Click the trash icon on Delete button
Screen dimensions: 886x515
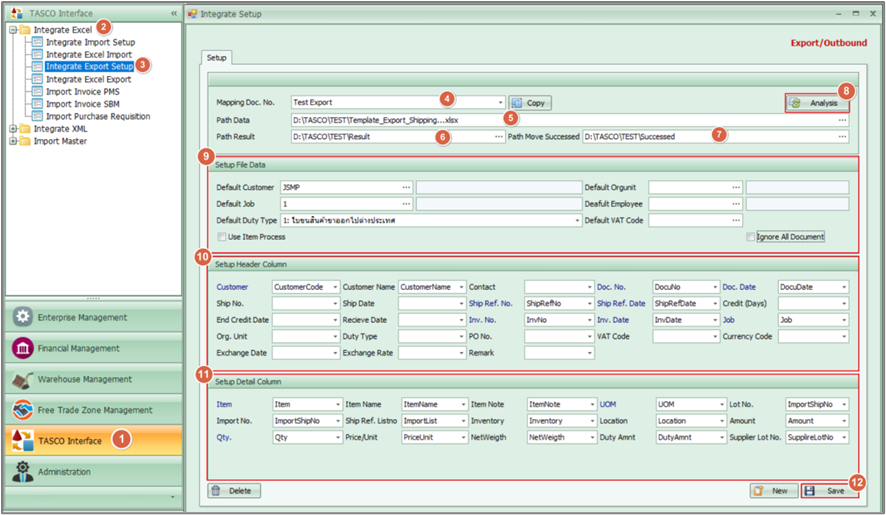tap(217, 491)
